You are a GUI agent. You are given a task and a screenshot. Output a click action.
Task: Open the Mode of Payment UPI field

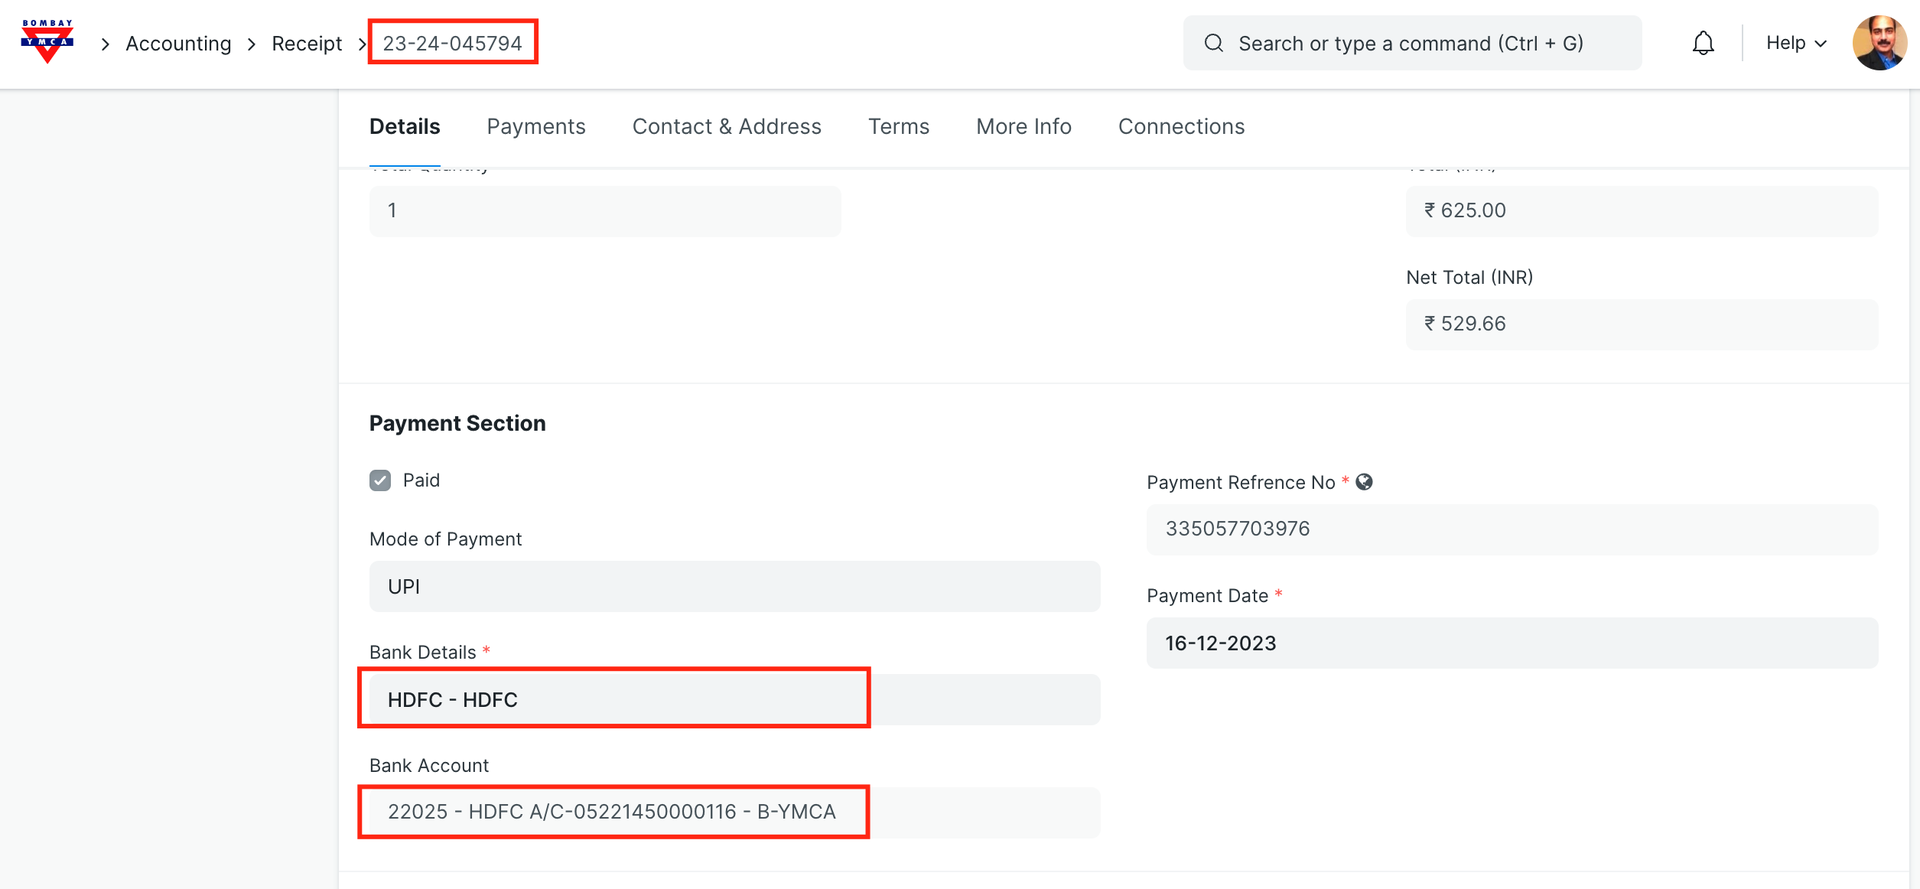pos(734,586)
